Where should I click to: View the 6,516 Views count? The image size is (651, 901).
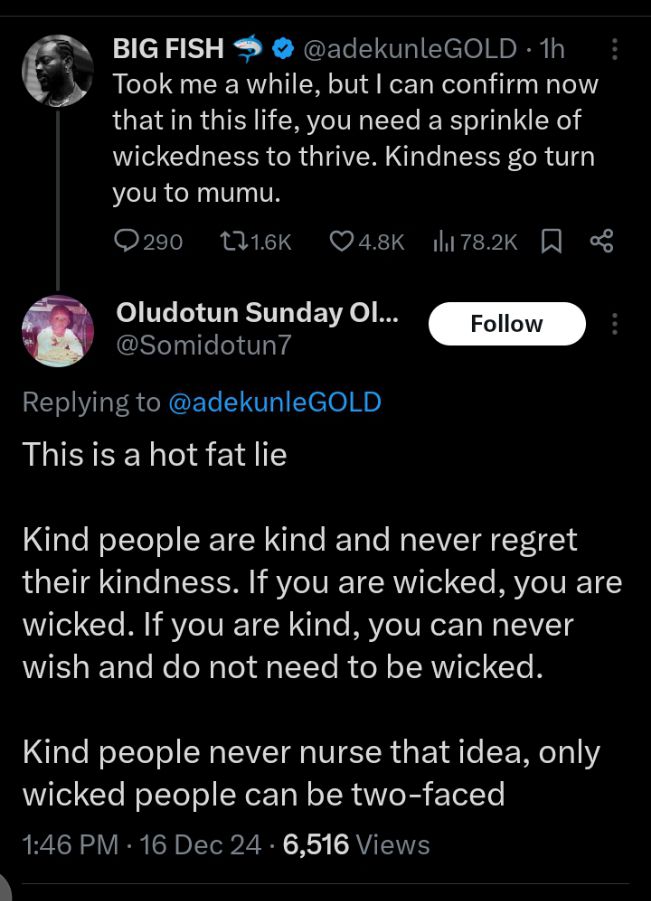point(356,845)
